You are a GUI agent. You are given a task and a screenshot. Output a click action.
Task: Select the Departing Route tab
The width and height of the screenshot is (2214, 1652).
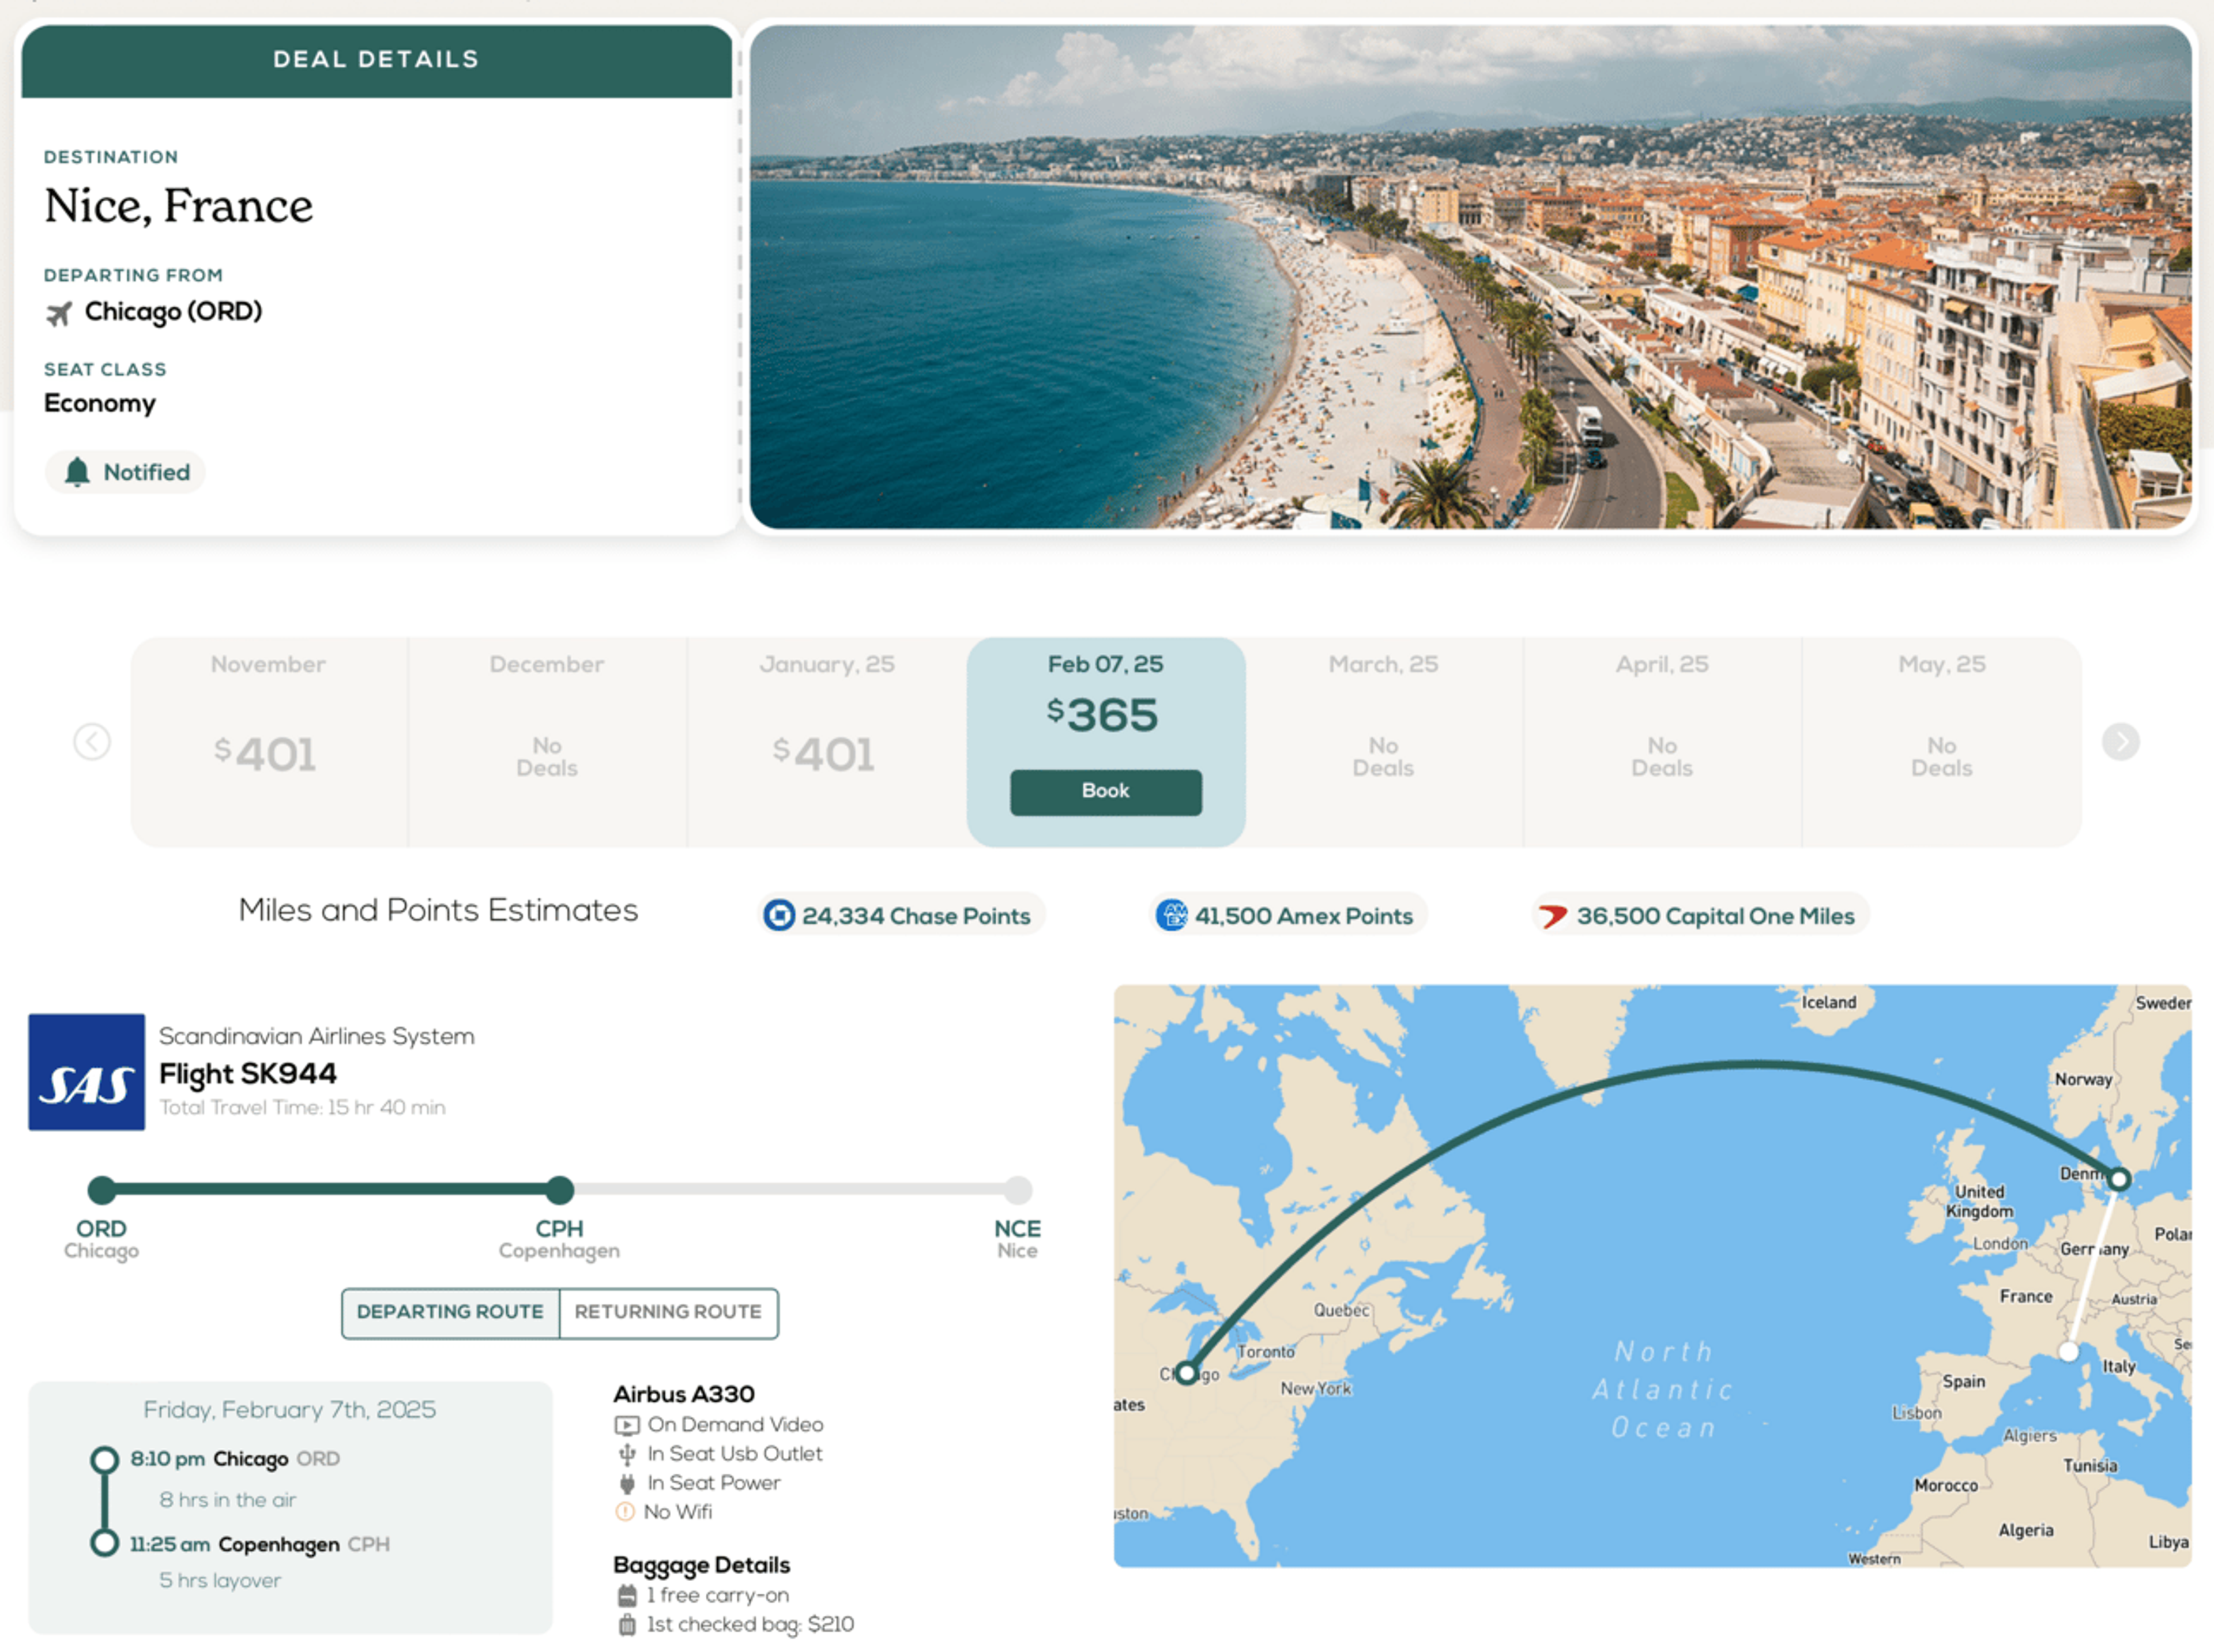tap(450, 1312)
